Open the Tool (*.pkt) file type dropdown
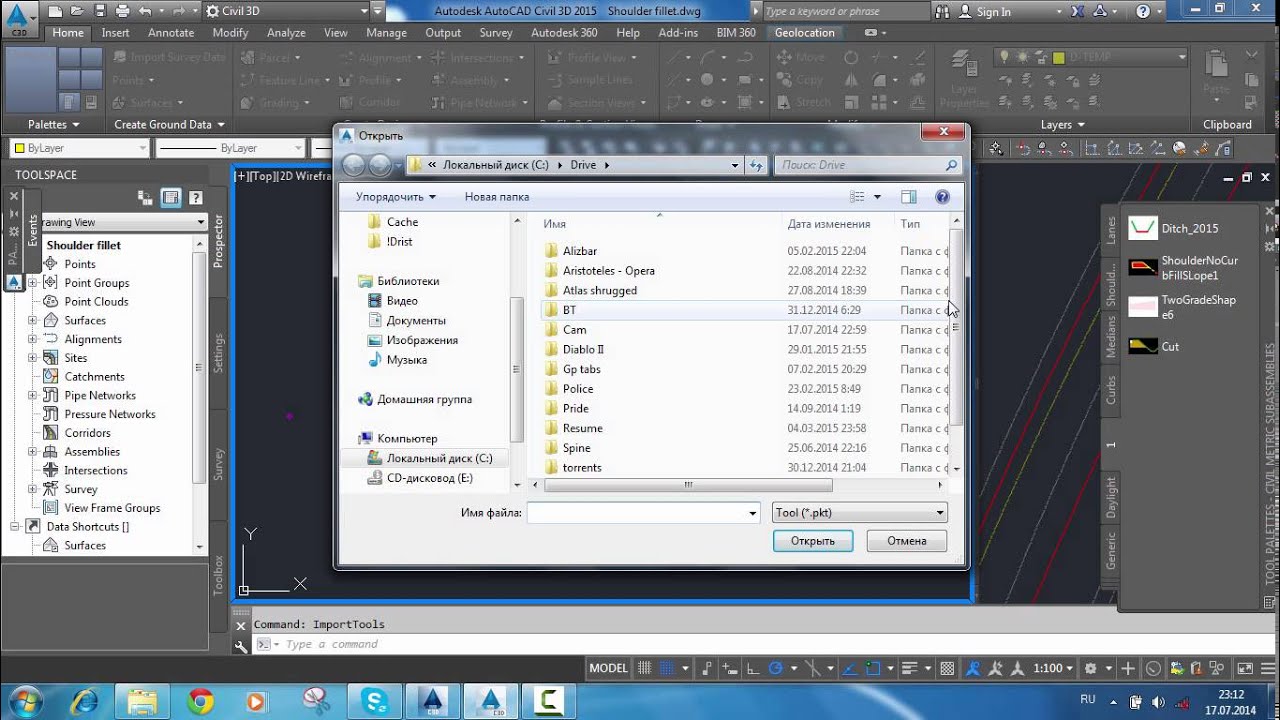This screenshot has width=1280, height=720. 860,513
